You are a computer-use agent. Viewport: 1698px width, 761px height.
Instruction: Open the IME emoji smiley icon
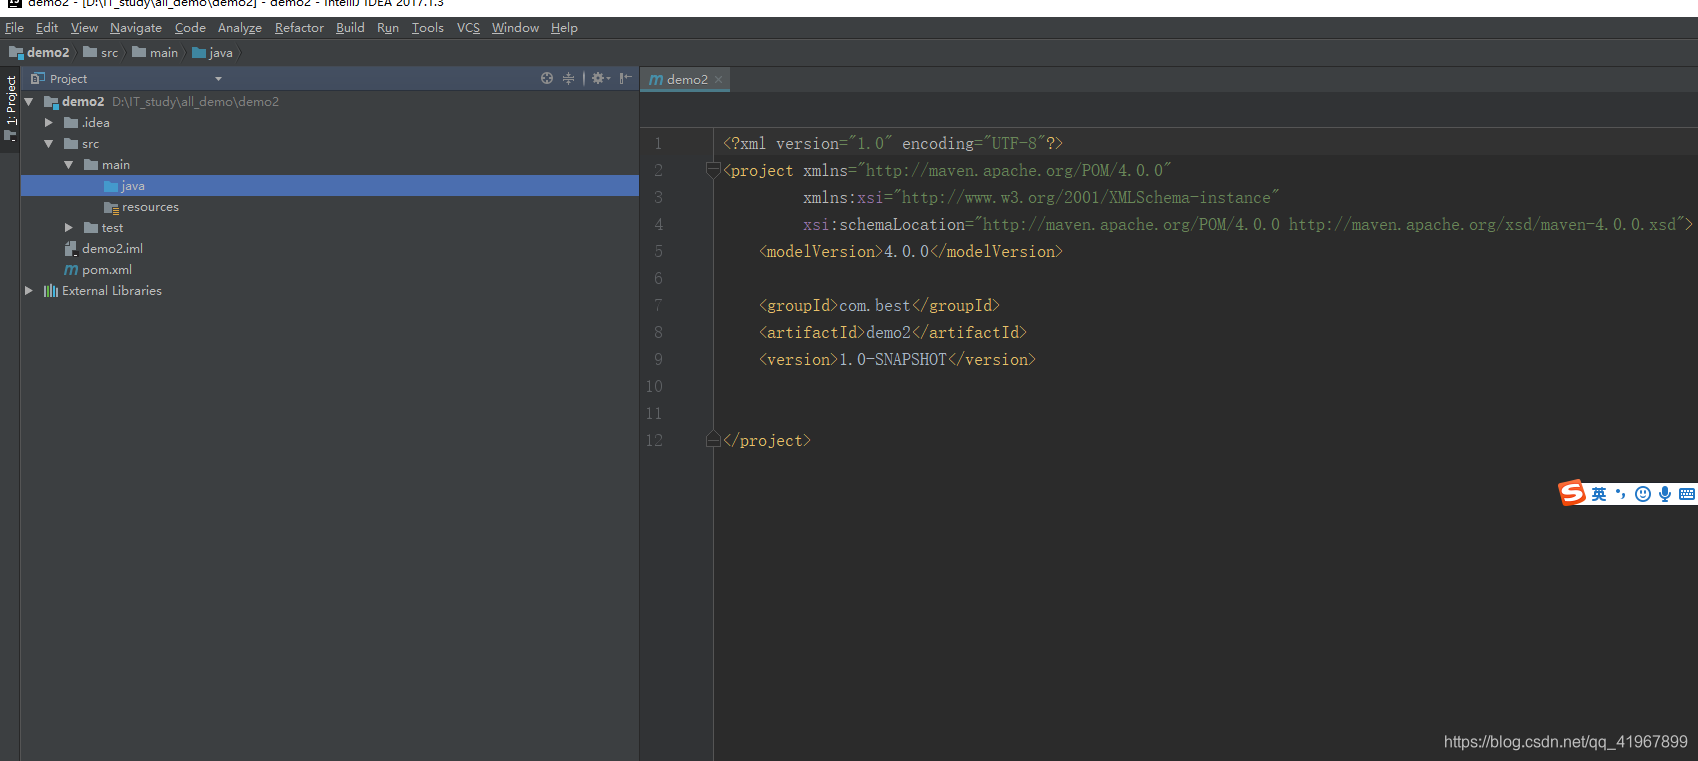tap(1643, 494)
